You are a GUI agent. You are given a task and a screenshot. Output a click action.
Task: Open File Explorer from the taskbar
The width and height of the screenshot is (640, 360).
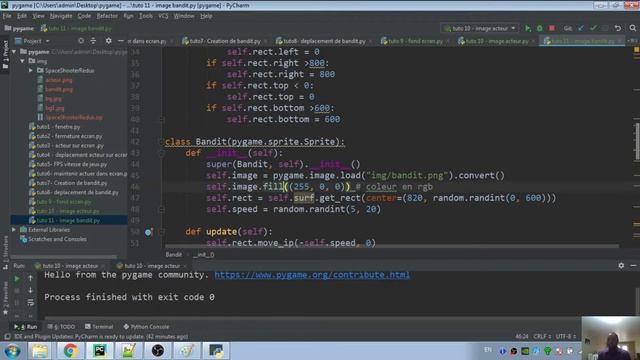point(40,351)
